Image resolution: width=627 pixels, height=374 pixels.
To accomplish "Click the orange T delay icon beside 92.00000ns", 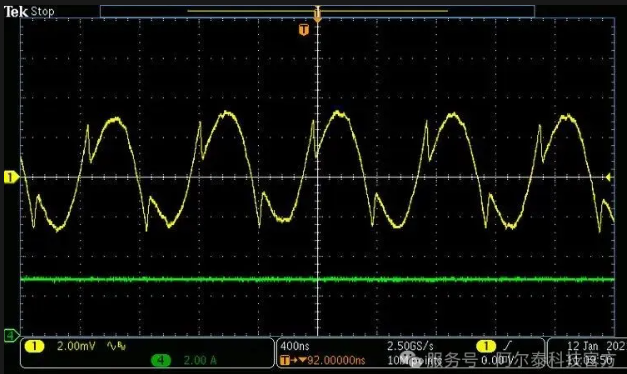I will pos(284,360).
